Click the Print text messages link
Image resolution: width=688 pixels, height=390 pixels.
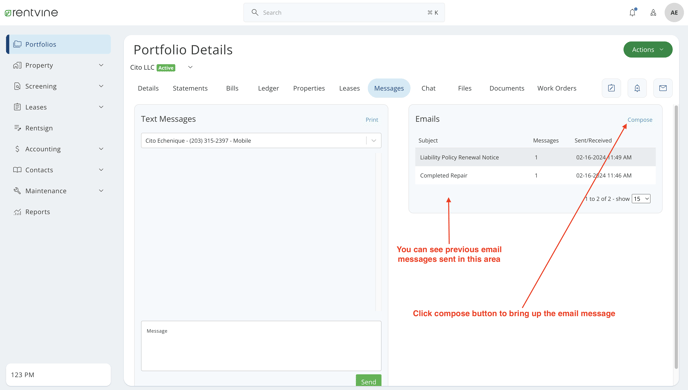[372, 120]
